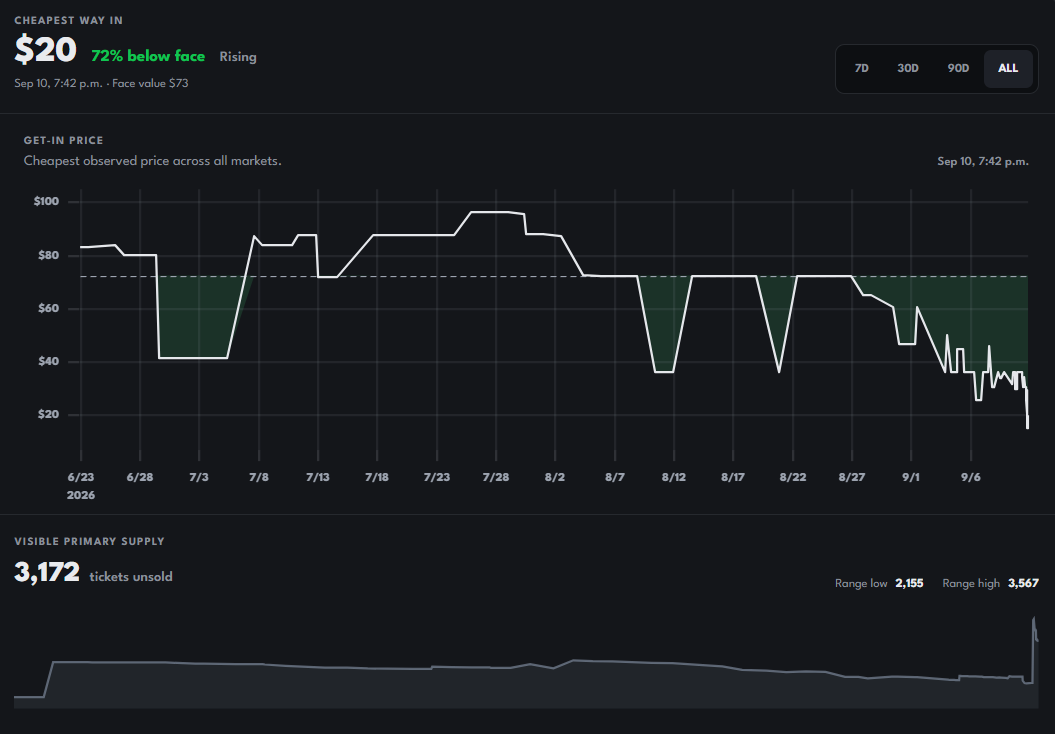Click the $100 y-axis label
This screenshot has width=1055, height=734.
point(46,201)
